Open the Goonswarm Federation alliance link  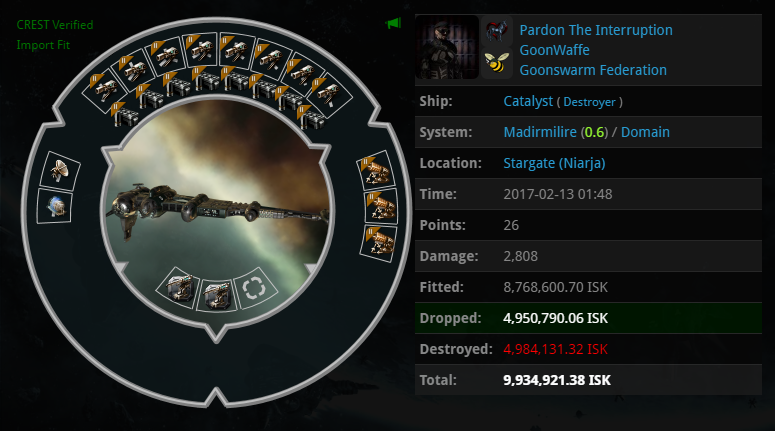[593, 70]
